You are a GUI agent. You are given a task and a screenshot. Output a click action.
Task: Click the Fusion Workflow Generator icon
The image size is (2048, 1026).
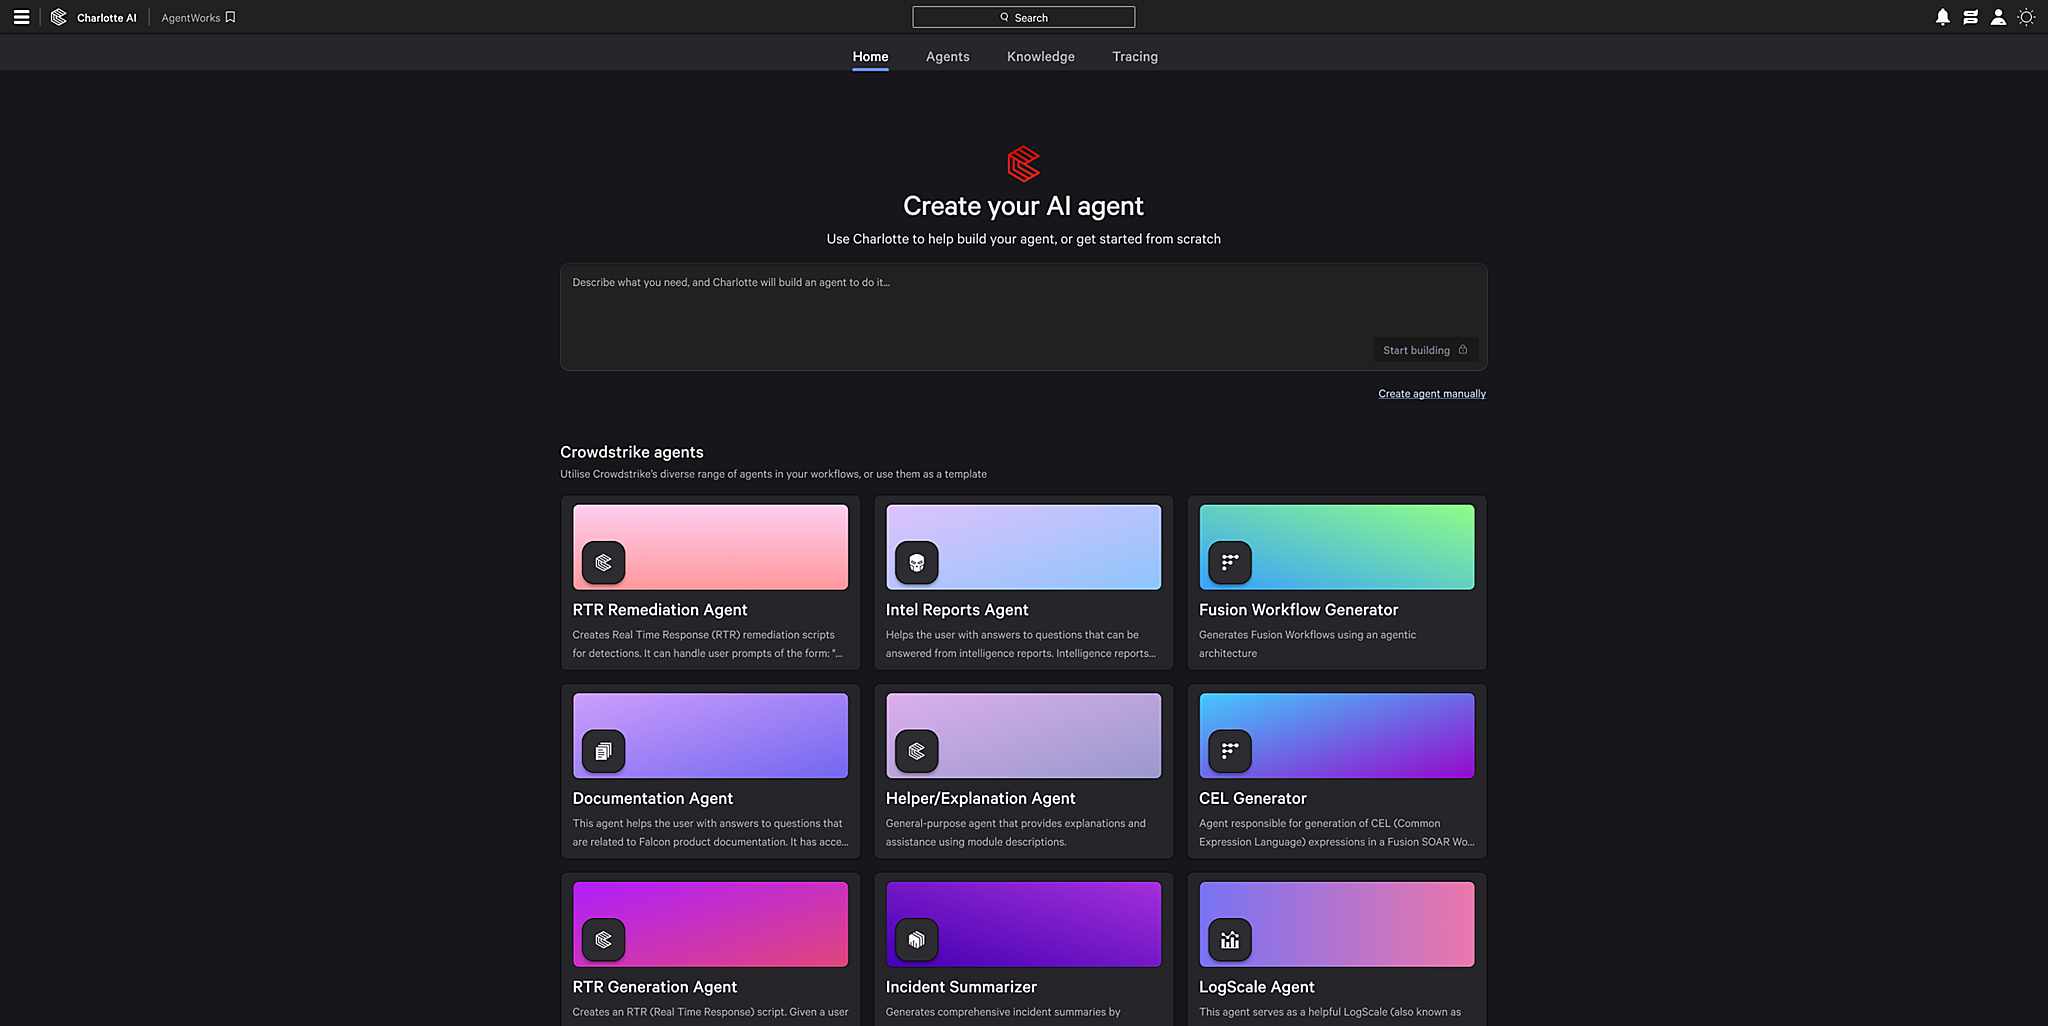tap(1229, 563)
